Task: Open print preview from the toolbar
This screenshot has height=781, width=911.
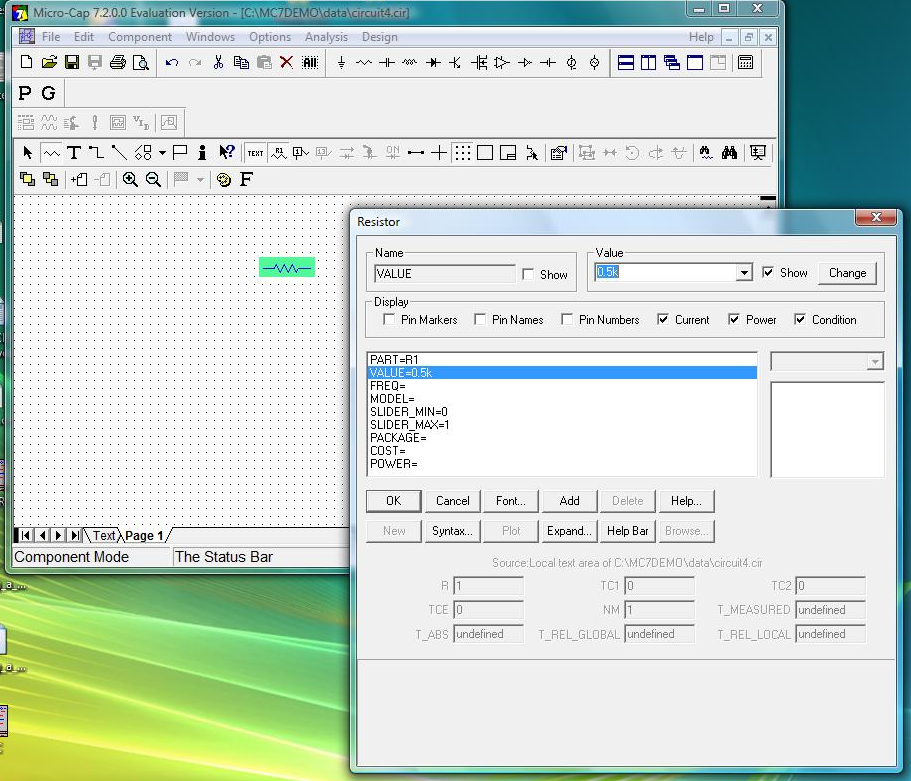Action: (141, 62)
